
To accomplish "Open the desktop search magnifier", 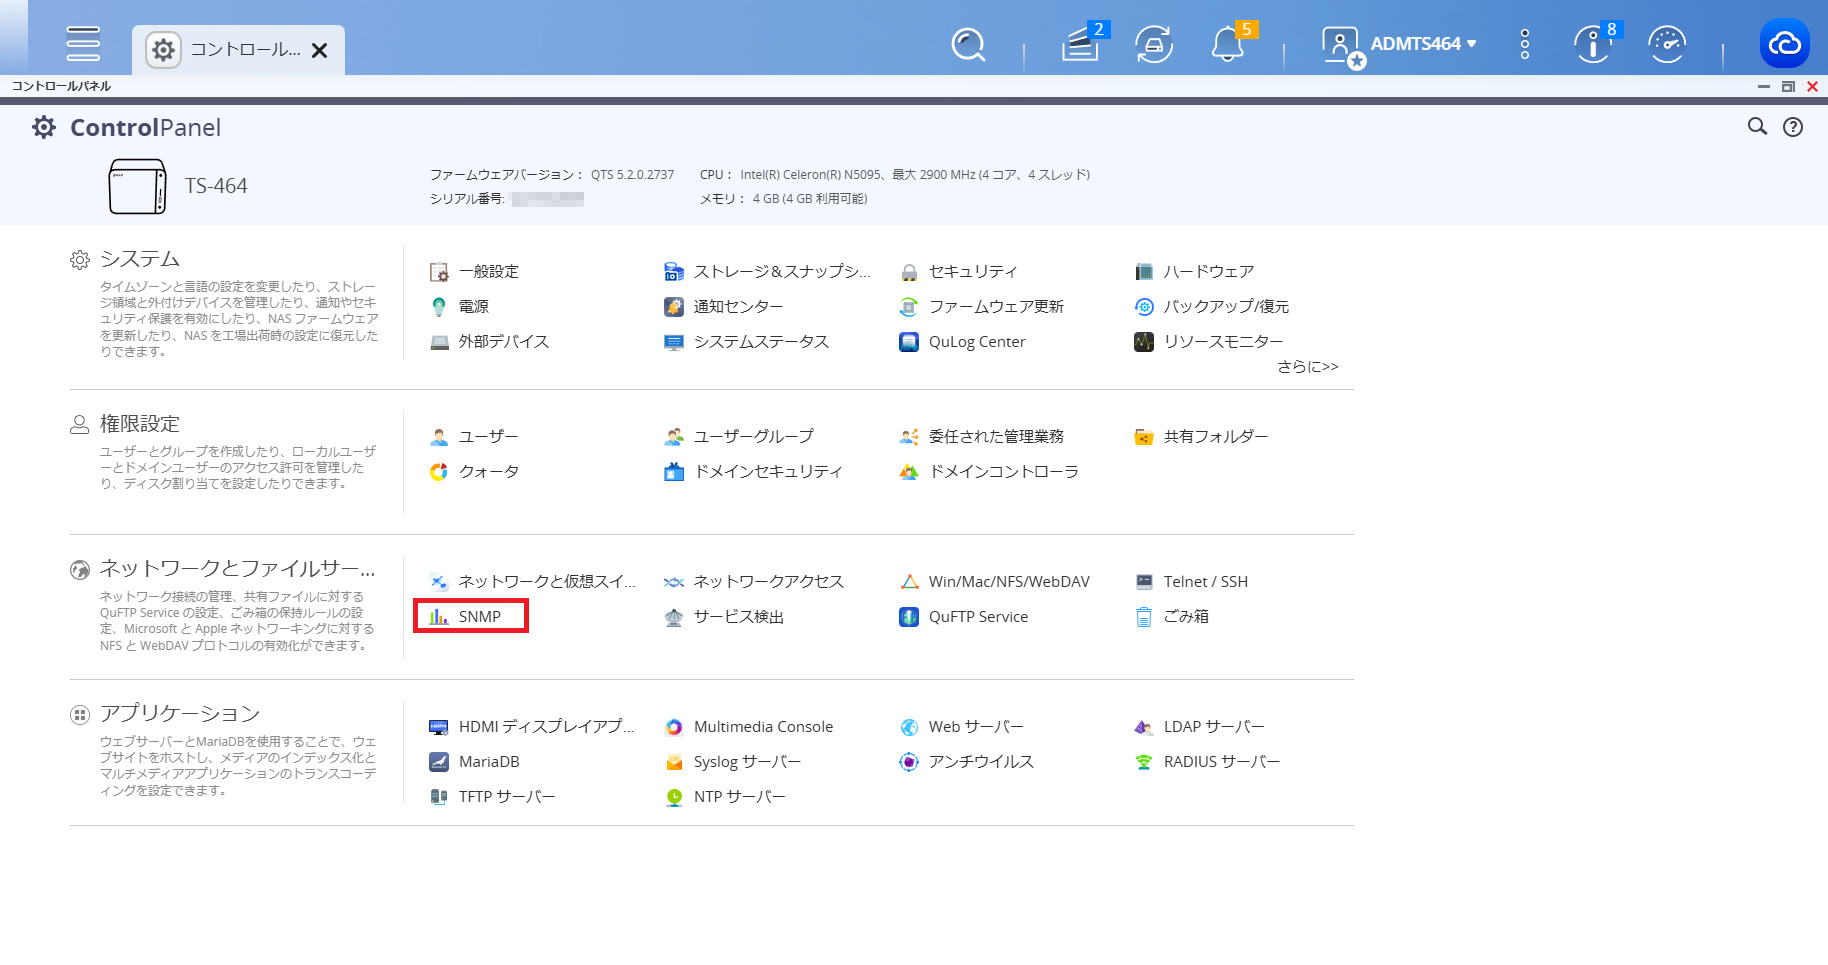I will click(x=968, y=44).
